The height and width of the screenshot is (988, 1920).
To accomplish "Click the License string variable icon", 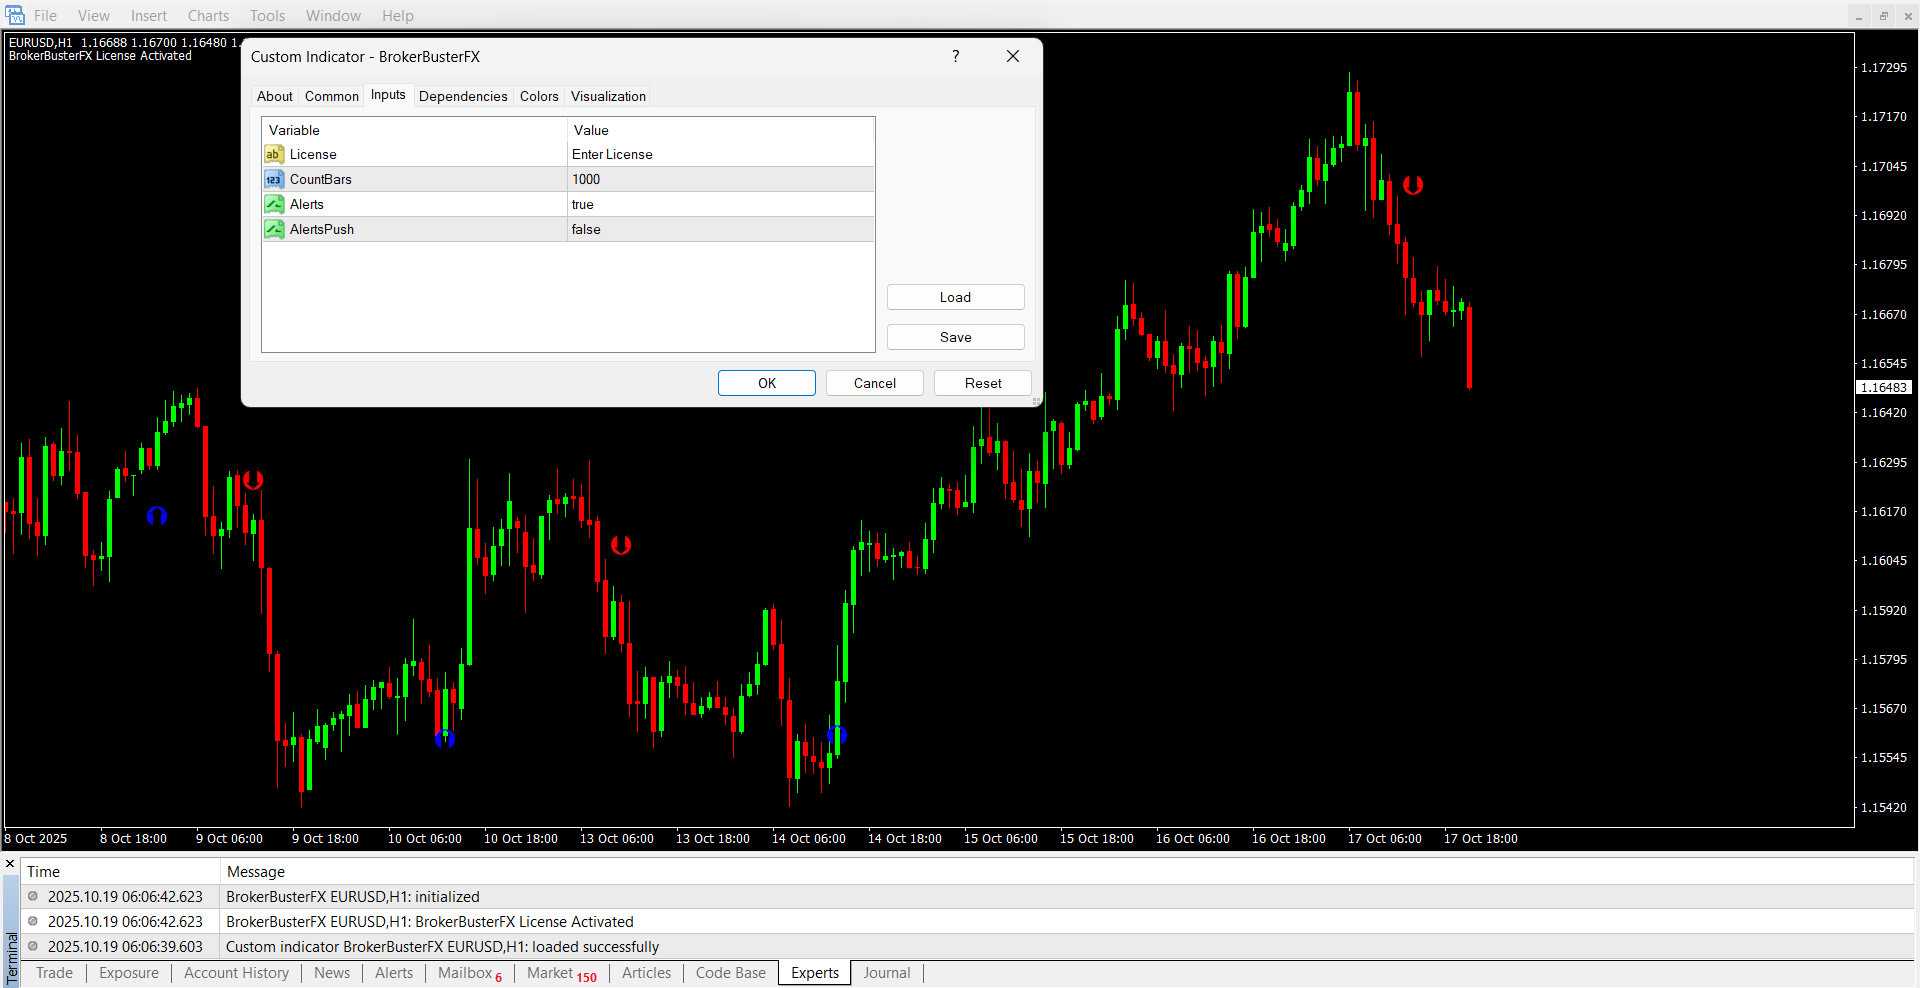I will 274,154.
